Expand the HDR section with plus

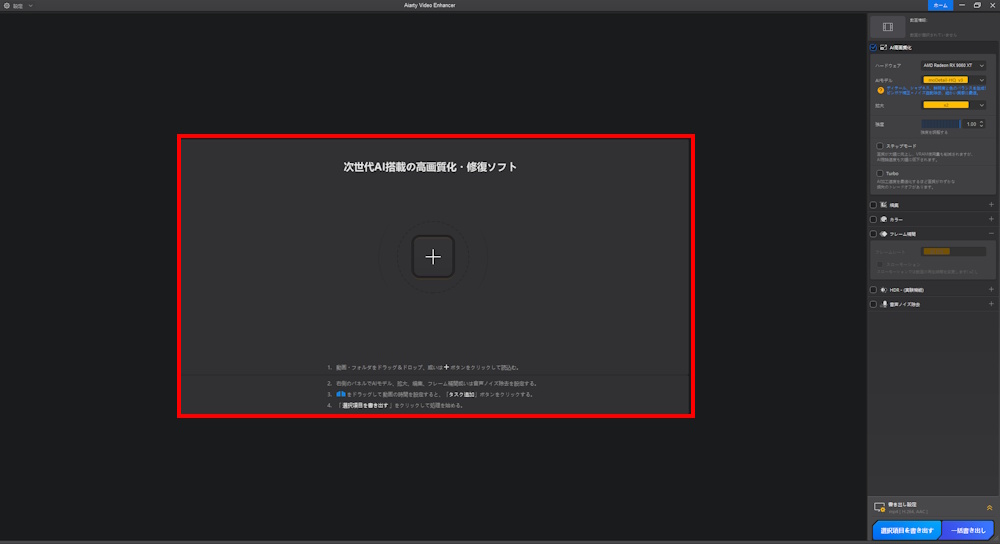pyautogui.click(x=991, y=290)
